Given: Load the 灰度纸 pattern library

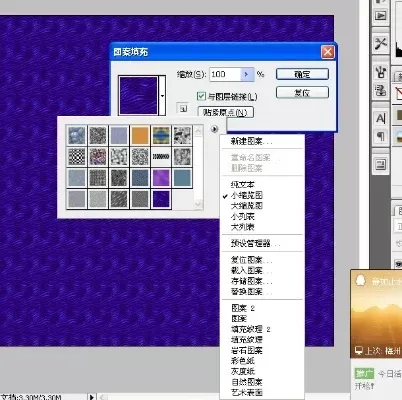Looking at the screenshot, I should (x=243, y=371).
